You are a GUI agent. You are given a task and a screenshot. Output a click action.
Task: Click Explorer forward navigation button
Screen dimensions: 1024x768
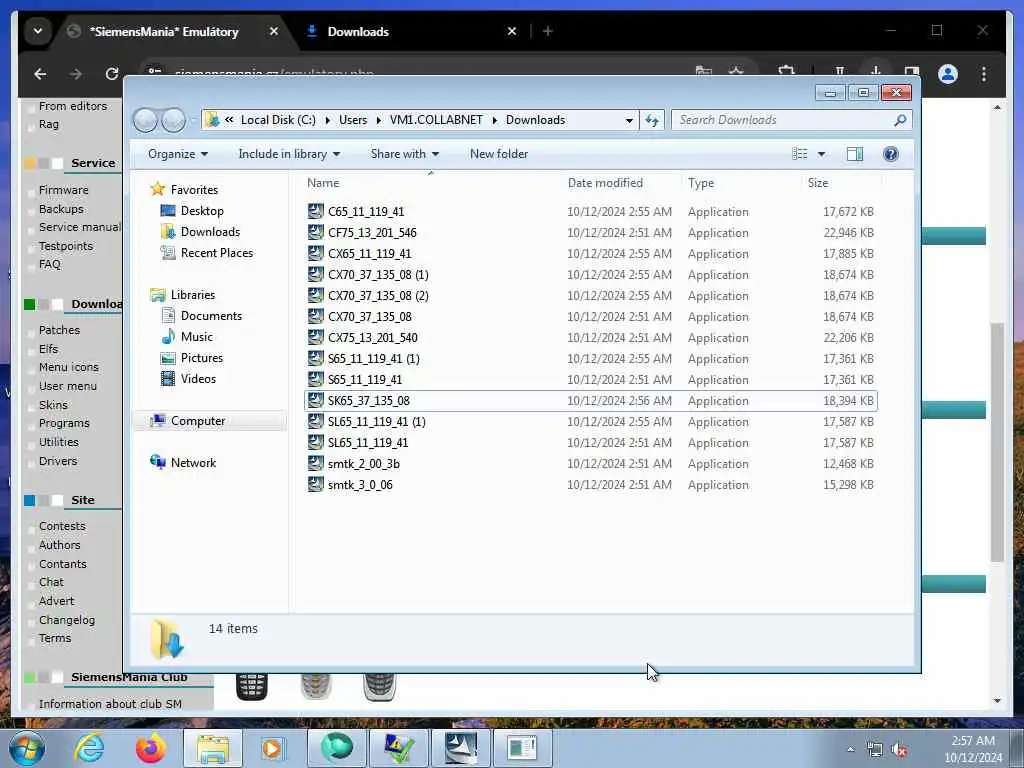tap(173, 120)
